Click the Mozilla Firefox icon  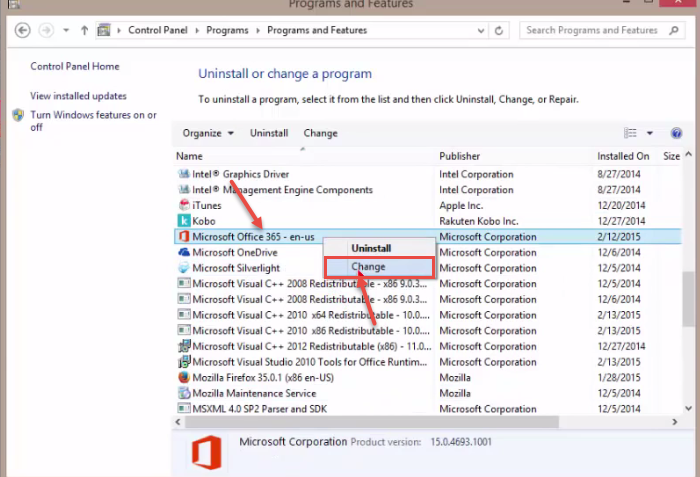[184, 377]
